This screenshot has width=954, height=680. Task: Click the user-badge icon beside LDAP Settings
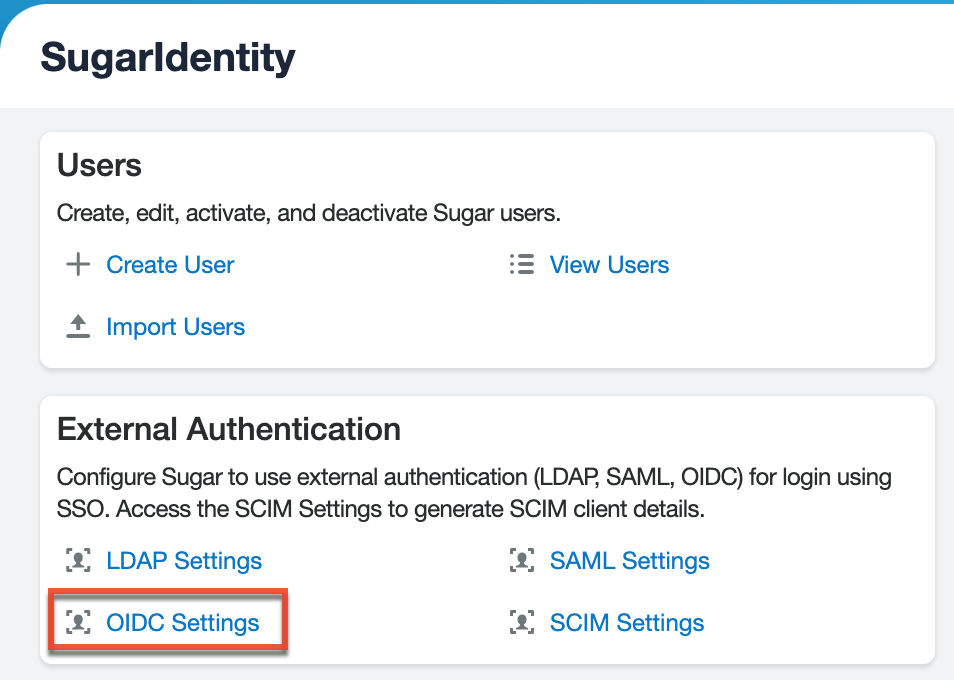coord(77,561)
